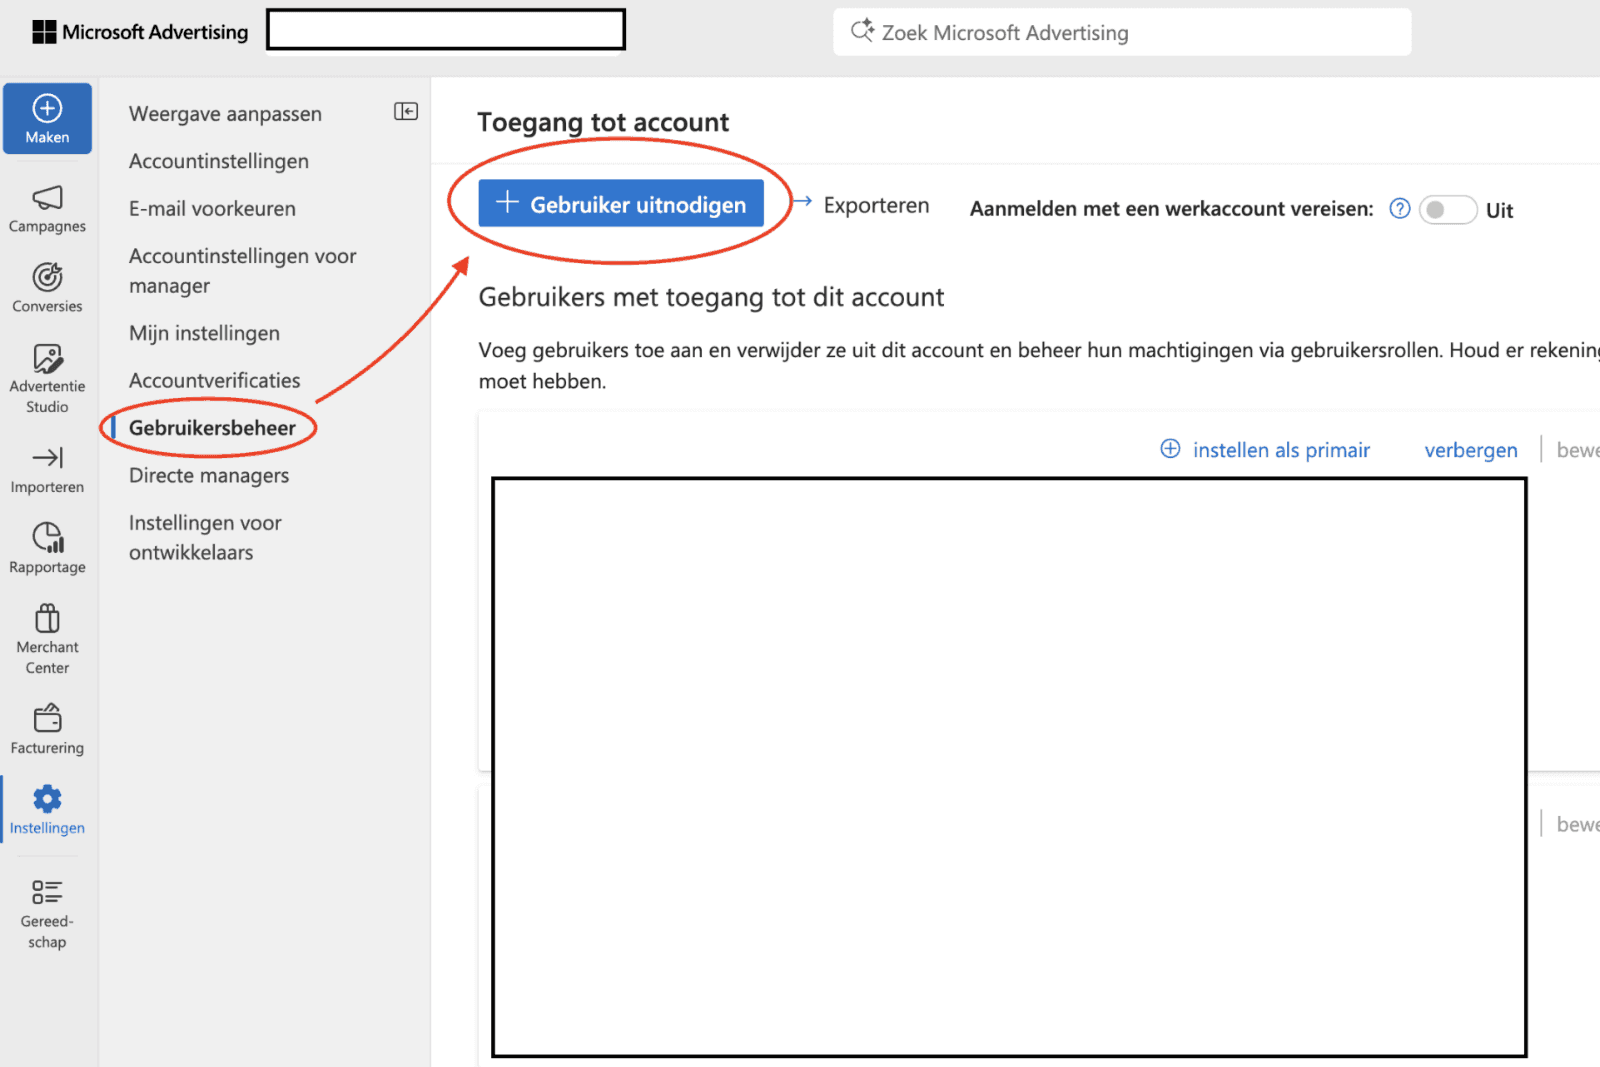Viewport: 1600px width, 1067px height.
Task: Open Campagnes megaphone icon
Action: click(47, 197)
